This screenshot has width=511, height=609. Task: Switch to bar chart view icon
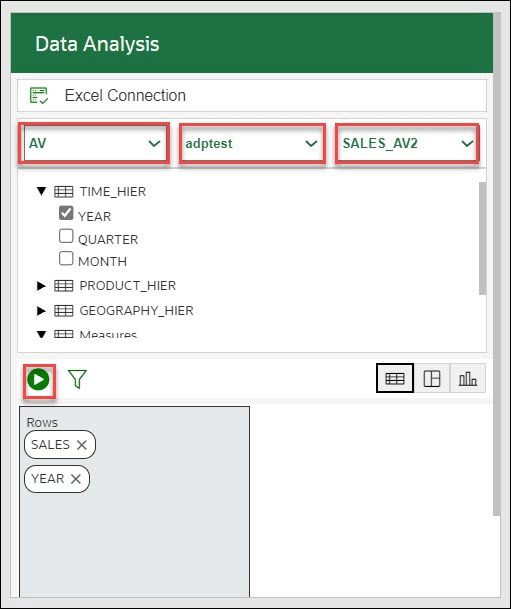click(x=468, y=378)
